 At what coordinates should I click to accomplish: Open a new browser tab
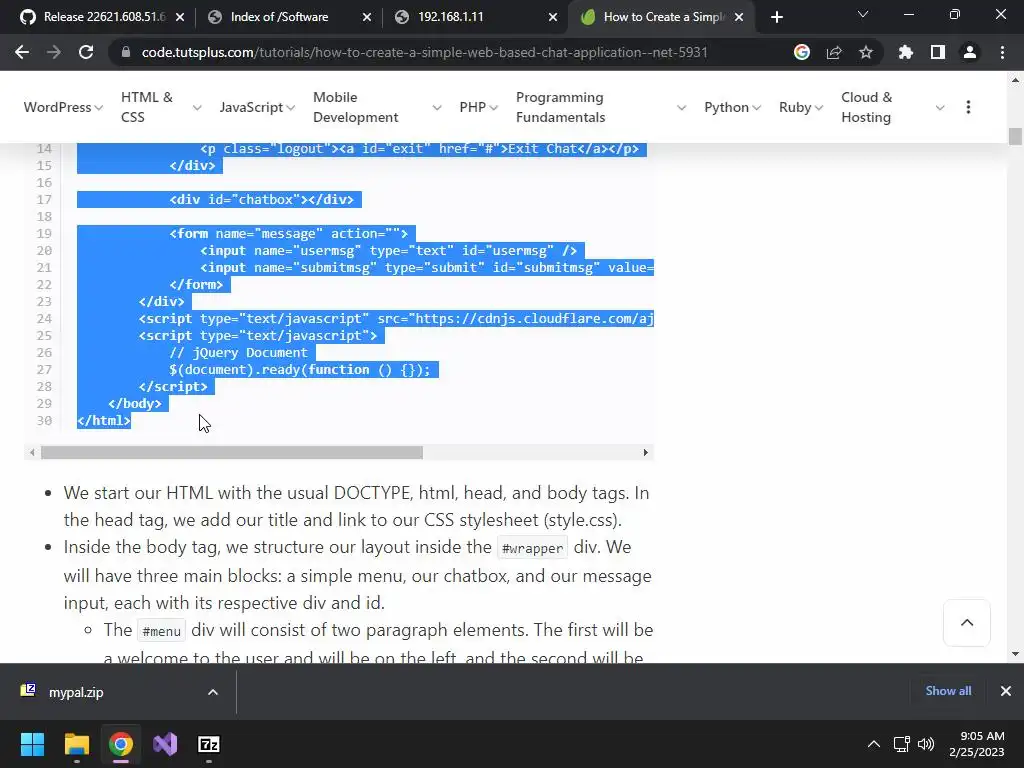click(776, 17)
